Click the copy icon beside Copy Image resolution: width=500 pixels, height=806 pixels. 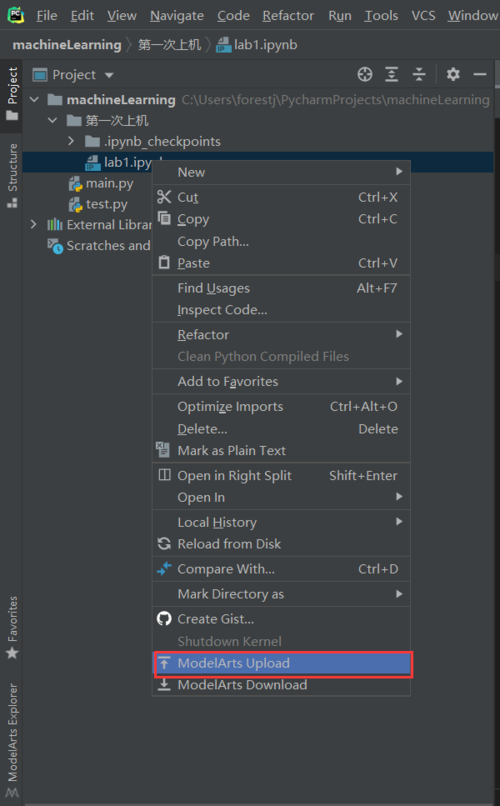[x=164, y=218]
